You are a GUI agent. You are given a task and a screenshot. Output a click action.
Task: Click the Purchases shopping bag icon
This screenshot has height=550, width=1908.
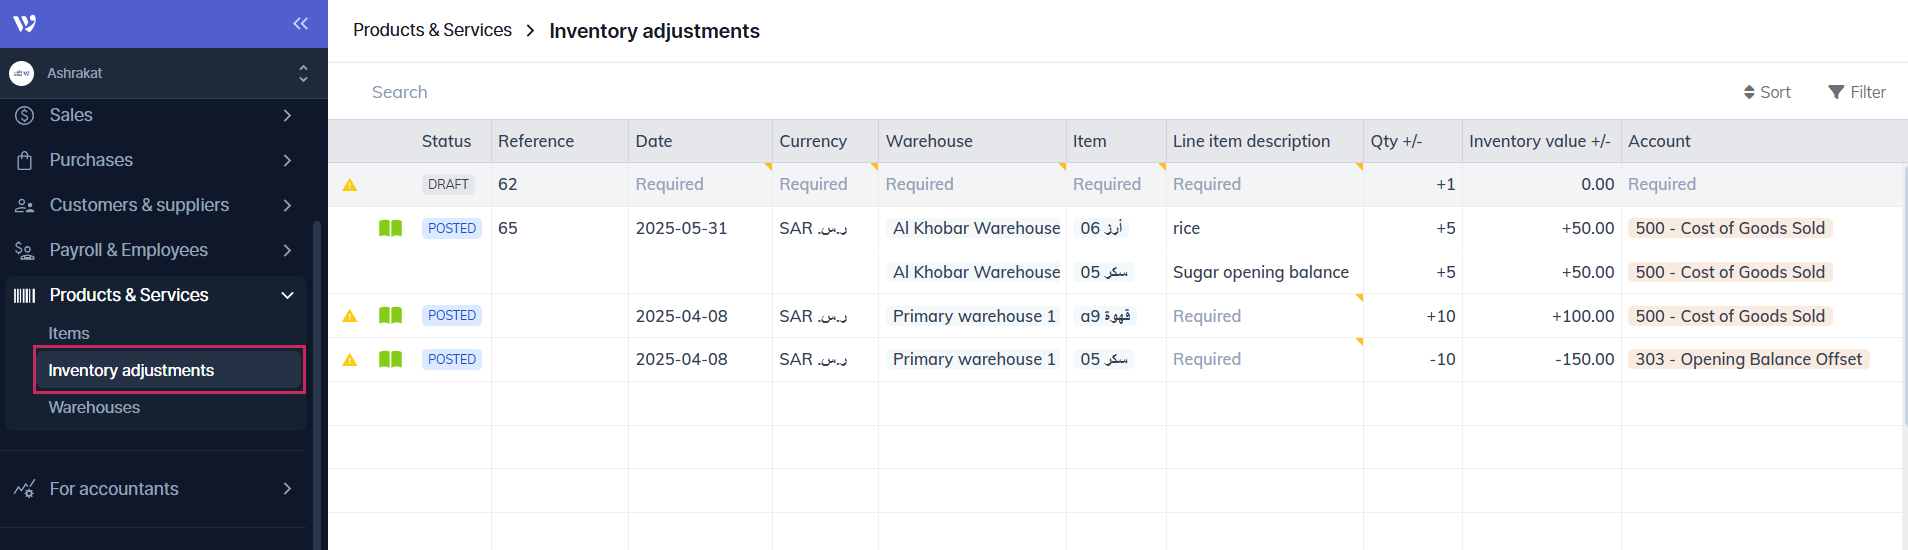point(25,160)
